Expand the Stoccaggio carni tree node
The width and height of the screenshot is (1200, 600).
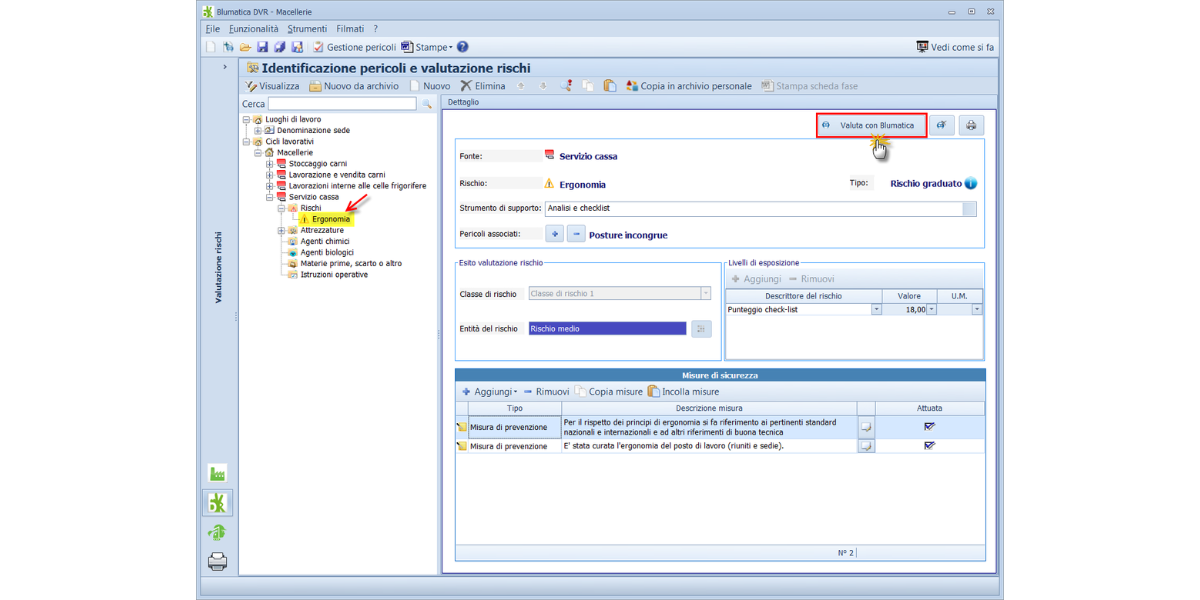(x=269, y=164)
